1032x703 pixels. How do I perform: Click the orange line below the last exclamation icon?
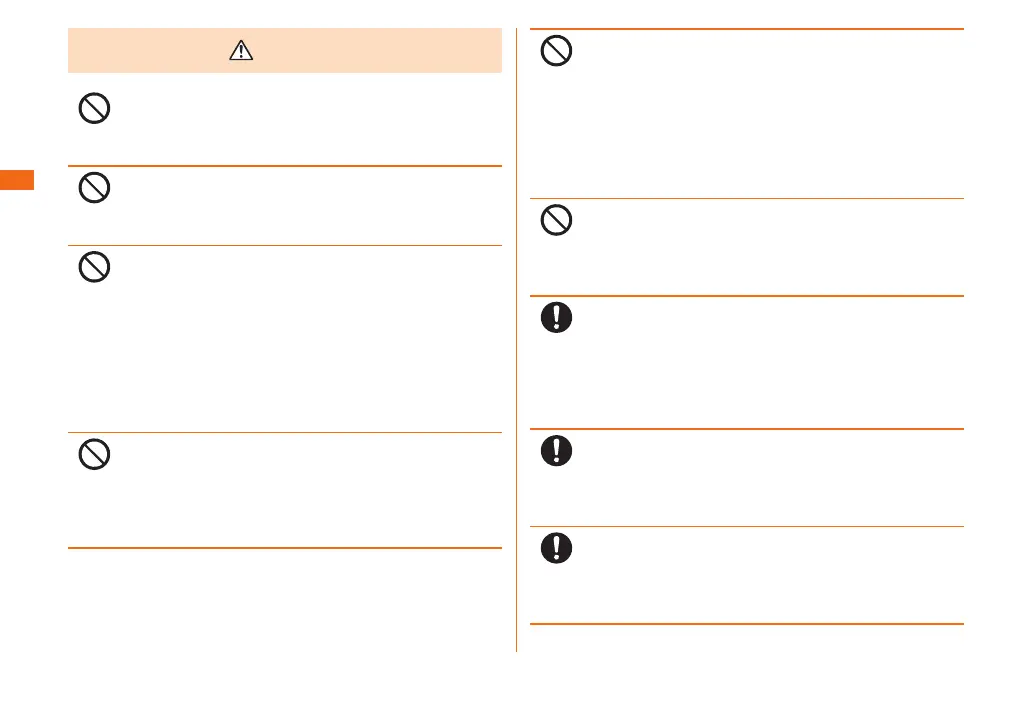[746, 624]
